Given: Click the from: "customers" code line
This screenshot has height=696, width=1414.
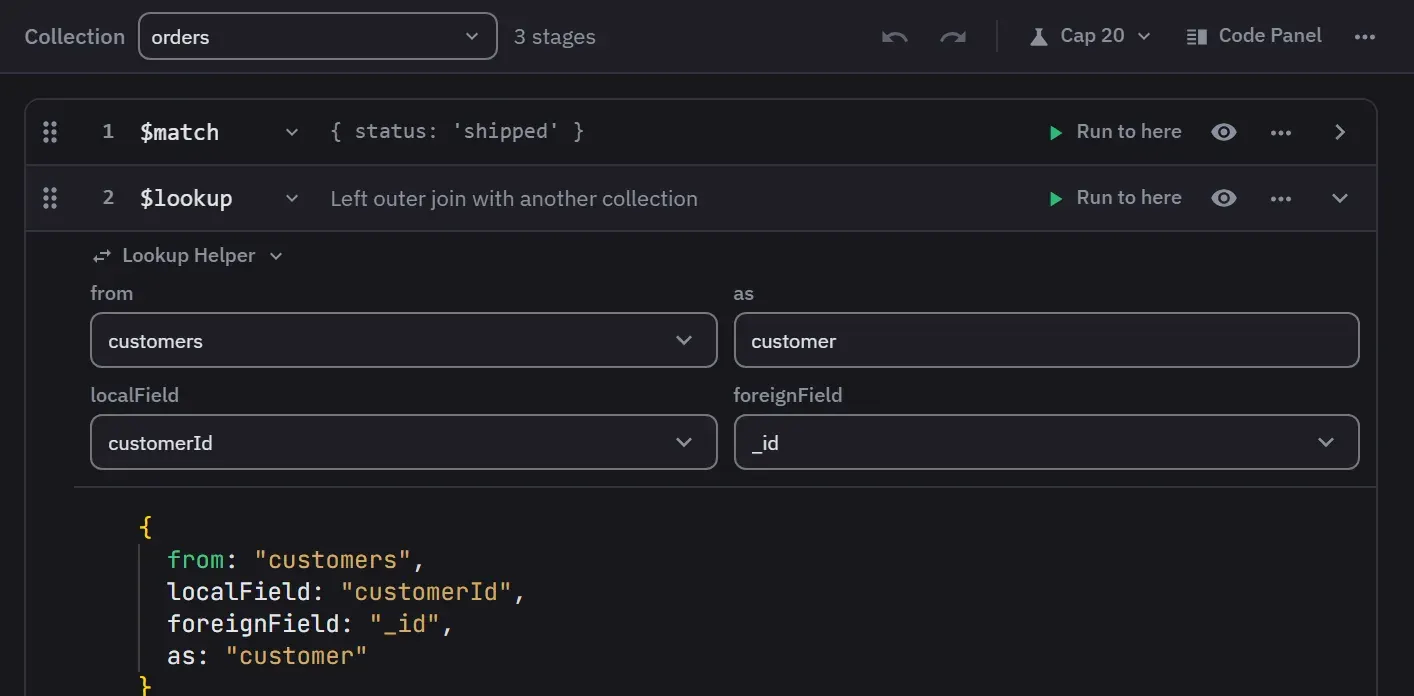Looking at the screenshot, I should (x=296, y=559).
